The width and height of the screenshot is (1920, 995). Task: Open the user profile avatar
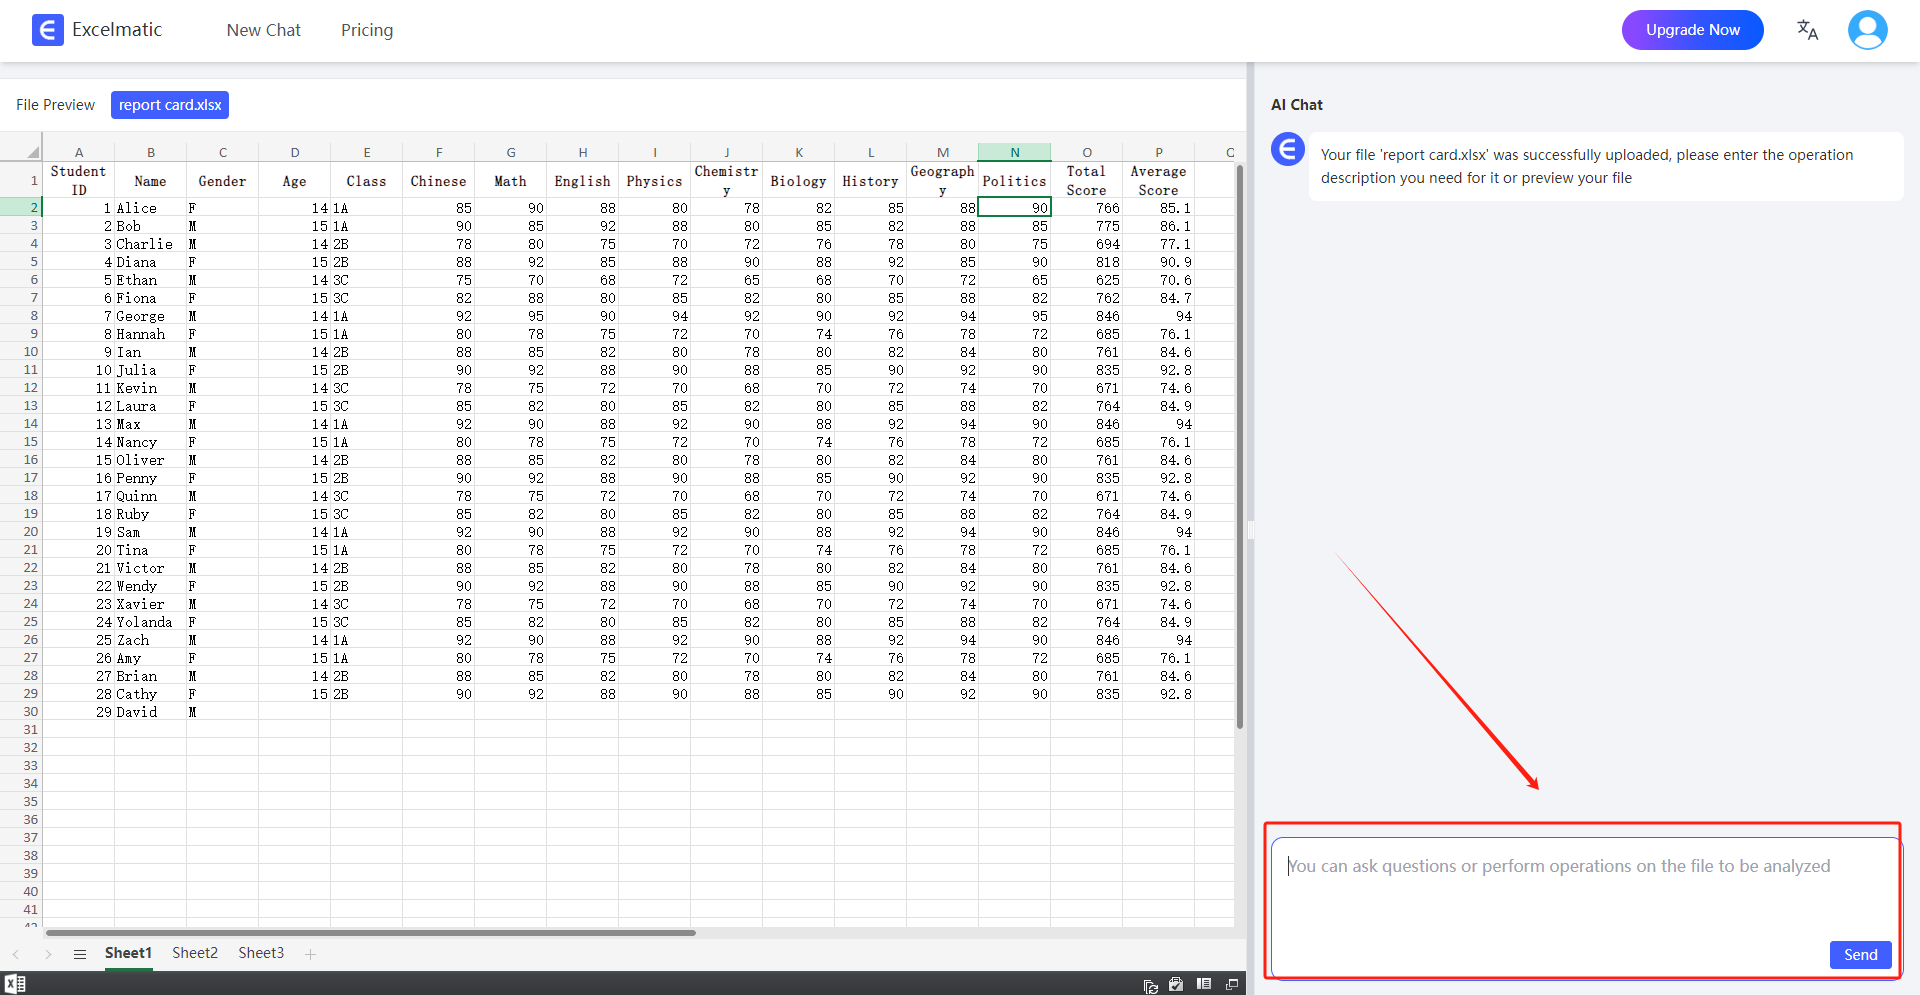[1867, 30]
